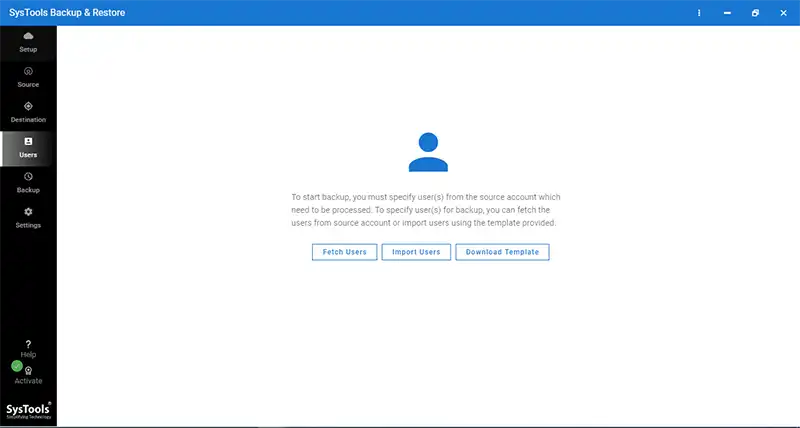Click the Settings label in sidebar
Screen dimensions: 800x428
point(28,225)
